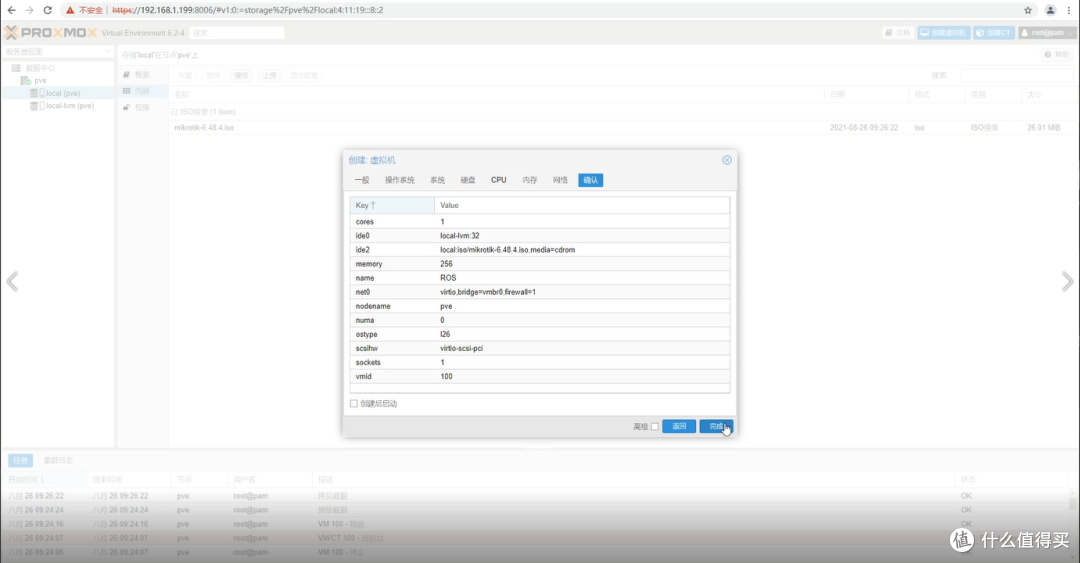The width and height of the screenshot is (1080, 563).
Task: Bookmark this page with star icon
Action: pyautogui.click(x=1028, y=10)
